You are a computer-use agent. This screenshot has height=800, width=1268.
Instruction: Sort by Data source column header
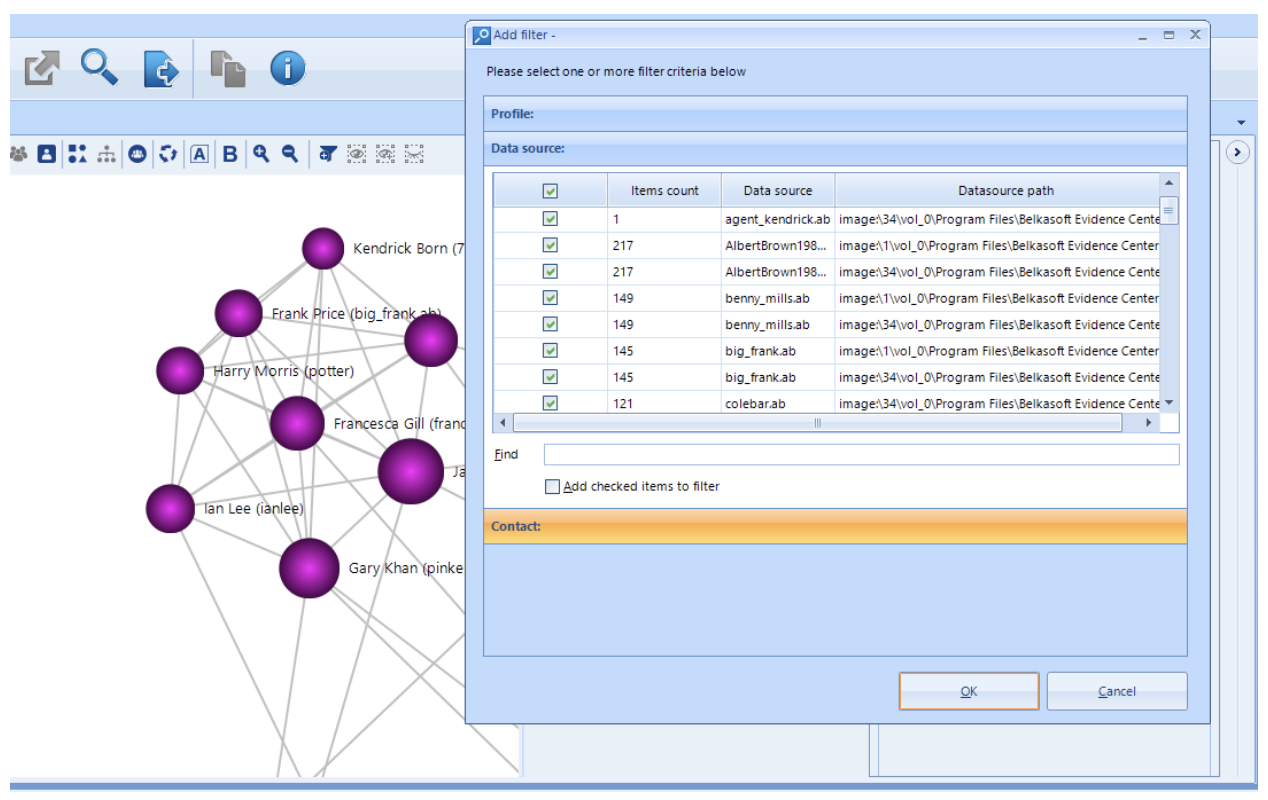pos(778,190)
